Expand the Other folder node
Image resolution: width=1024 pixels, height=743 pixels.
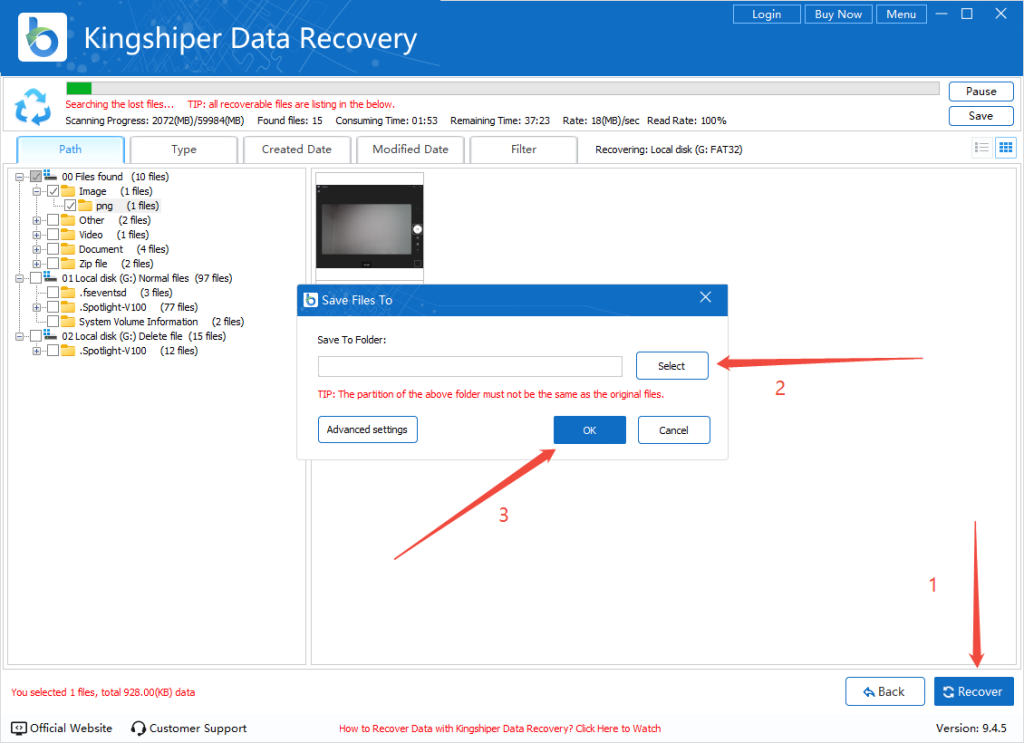tap(37, 221)
